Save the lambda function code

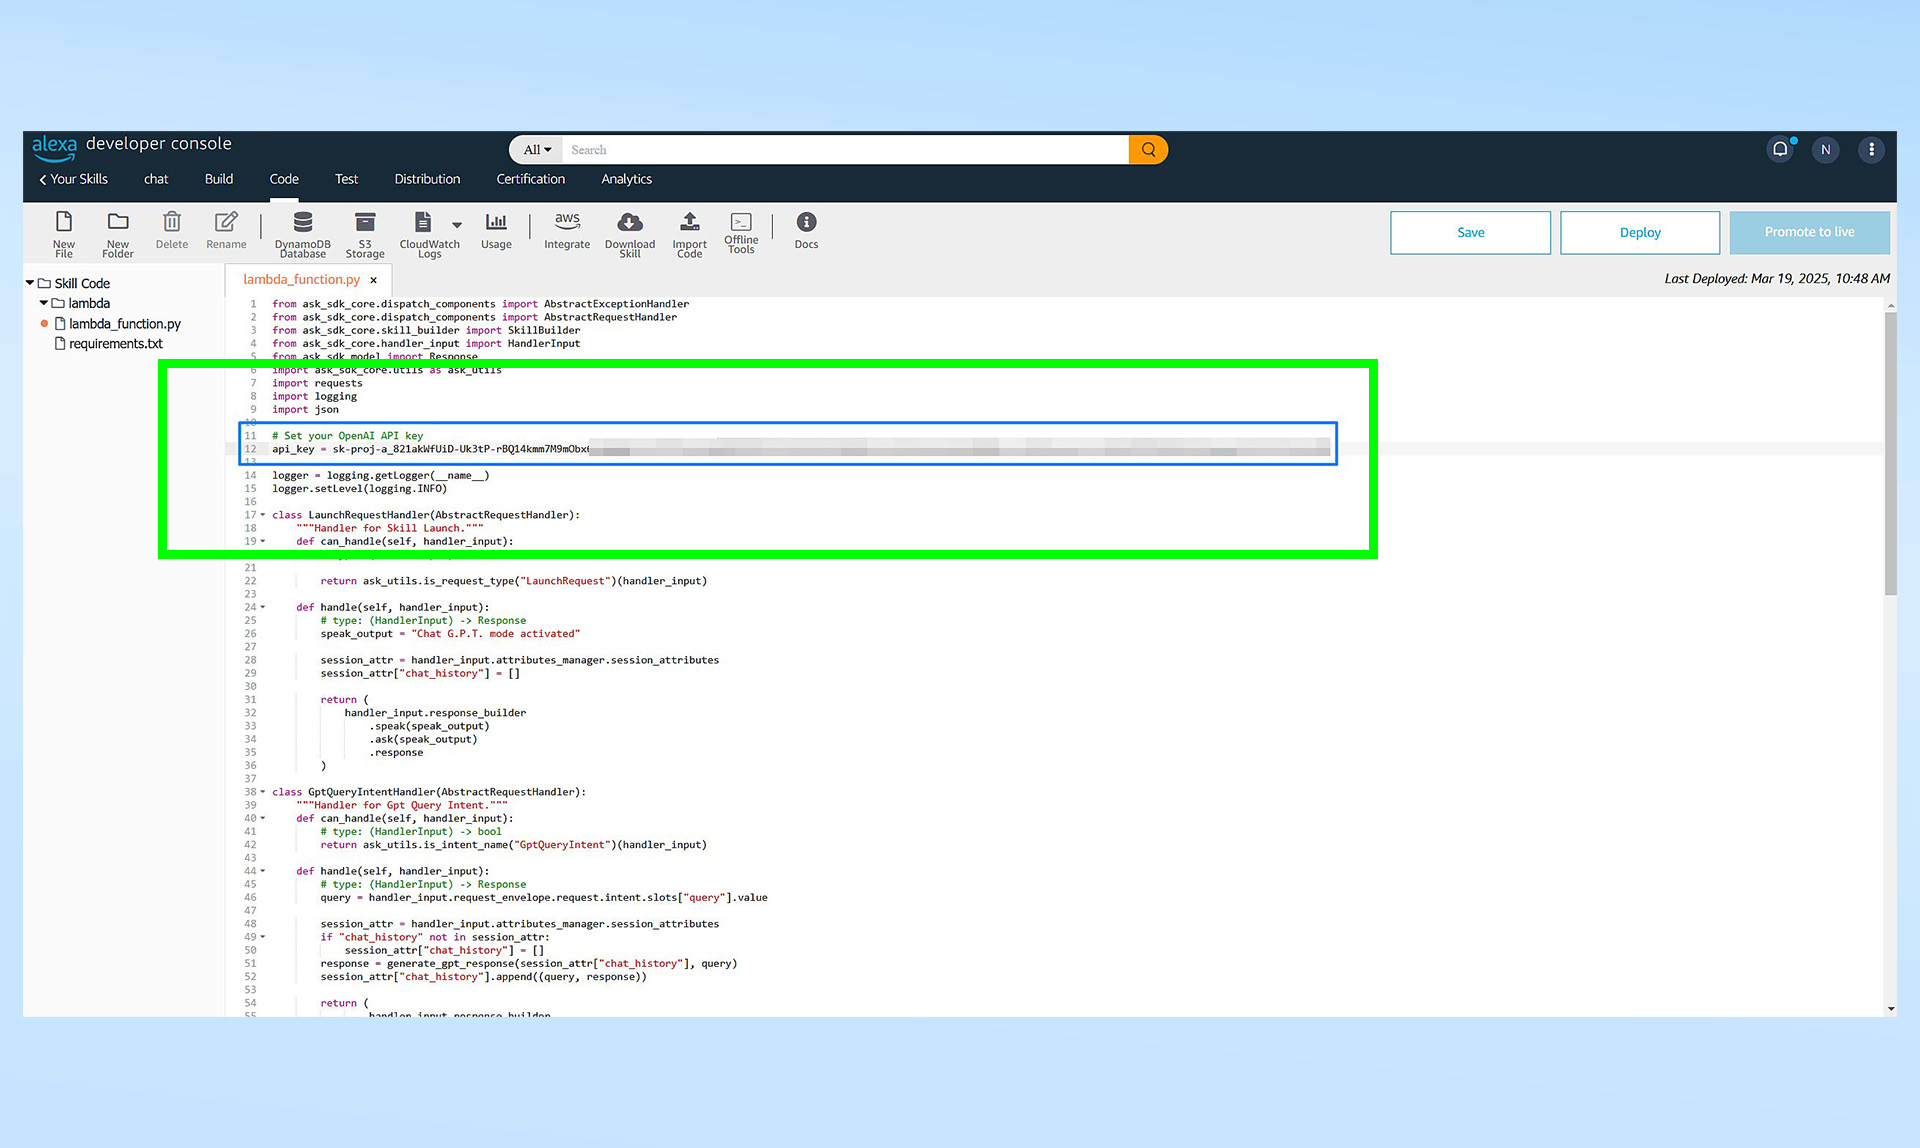click(x=1470, y=232)
